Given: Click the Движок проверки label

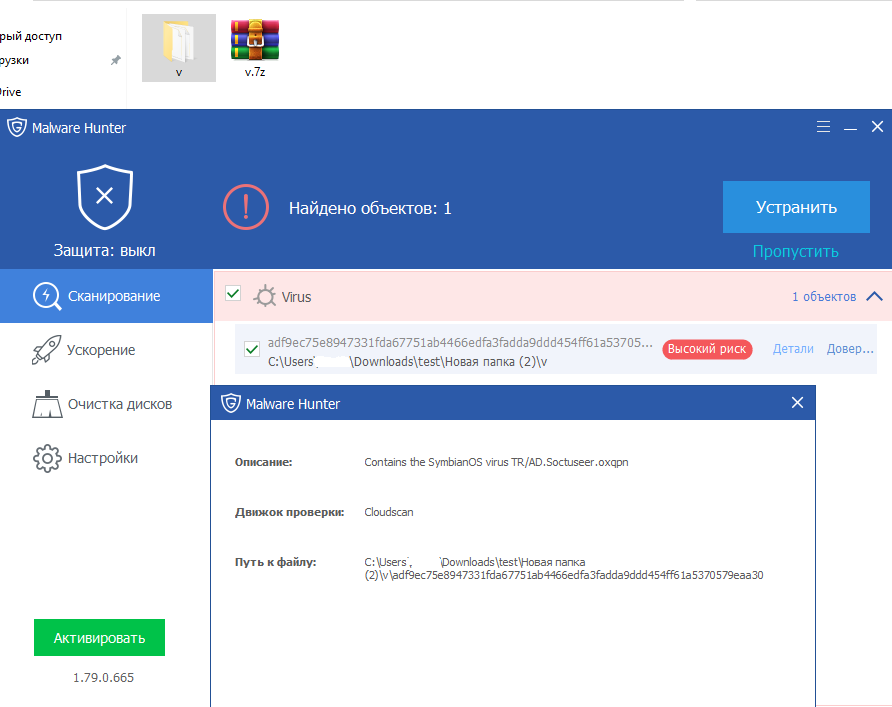Looking at the screenshot, I should [290, 512].
